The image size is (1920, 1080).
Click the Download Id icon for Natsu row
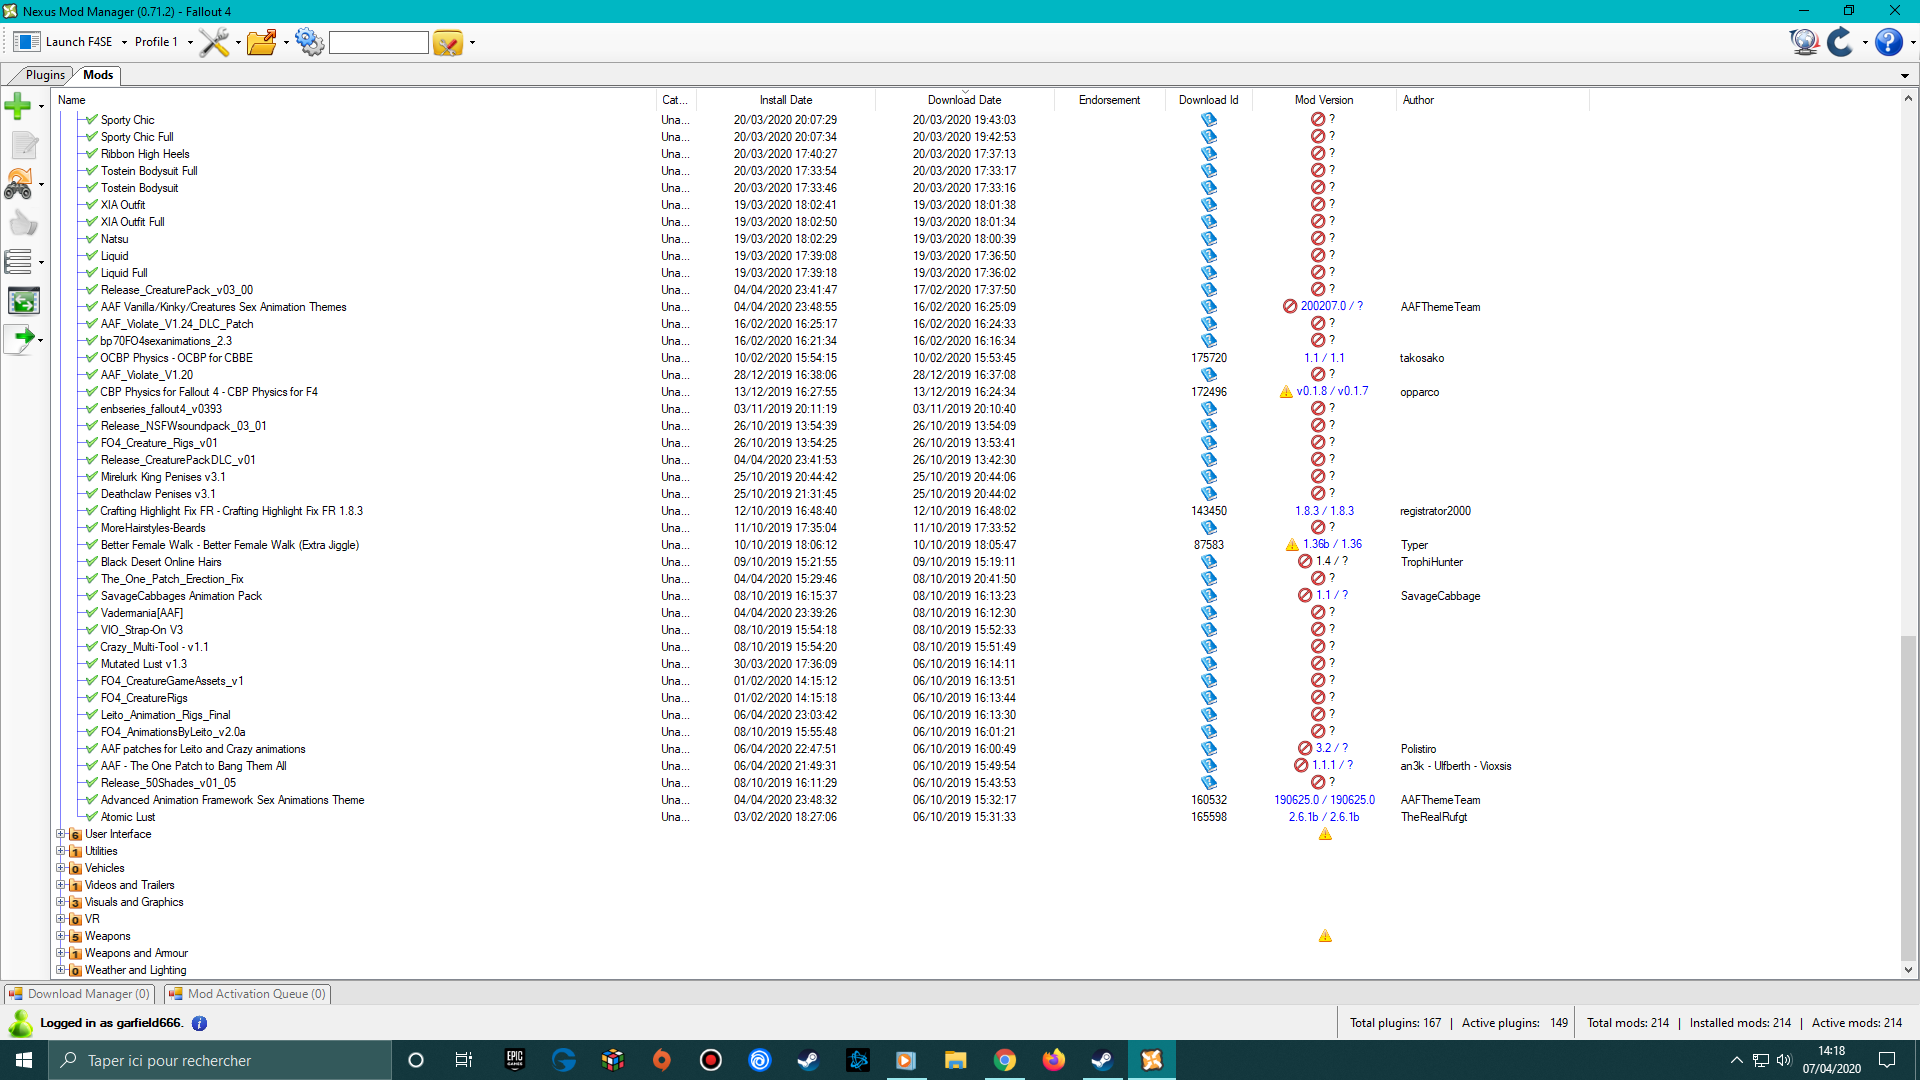1209,239
